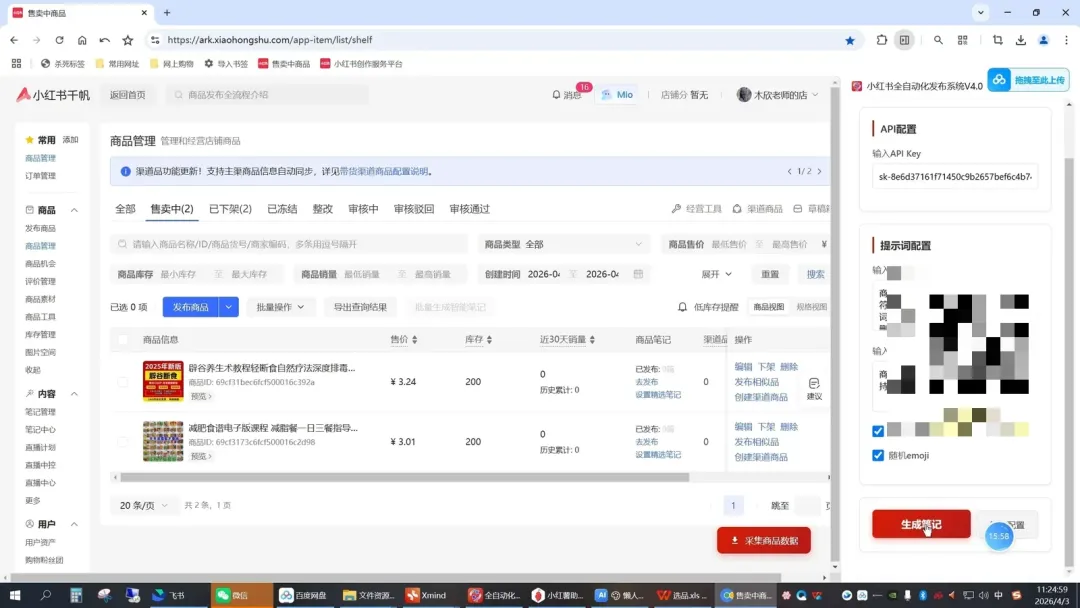Click the 重置 filter button
This screenshot has height=608, width=1080.
point(770,274)
